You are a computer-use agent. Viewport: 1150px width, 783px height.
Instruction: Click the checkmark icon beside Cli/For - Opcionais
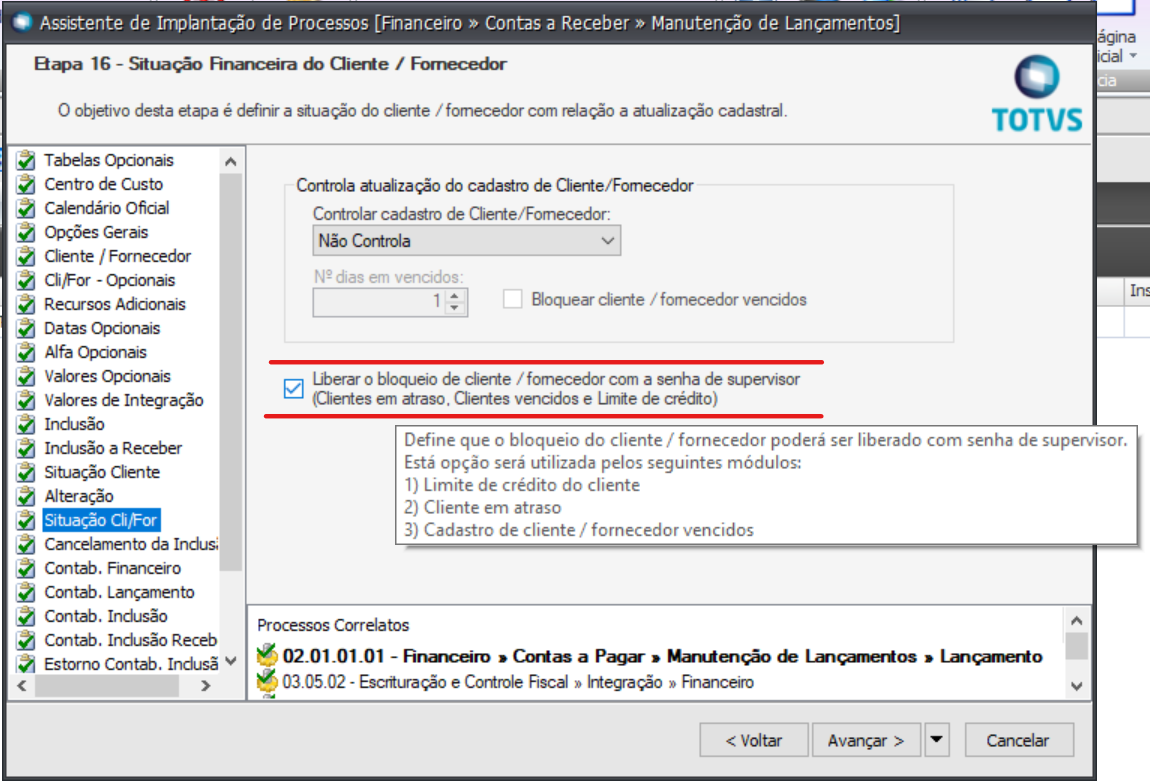pyautogui.click(x=26, y=280)
